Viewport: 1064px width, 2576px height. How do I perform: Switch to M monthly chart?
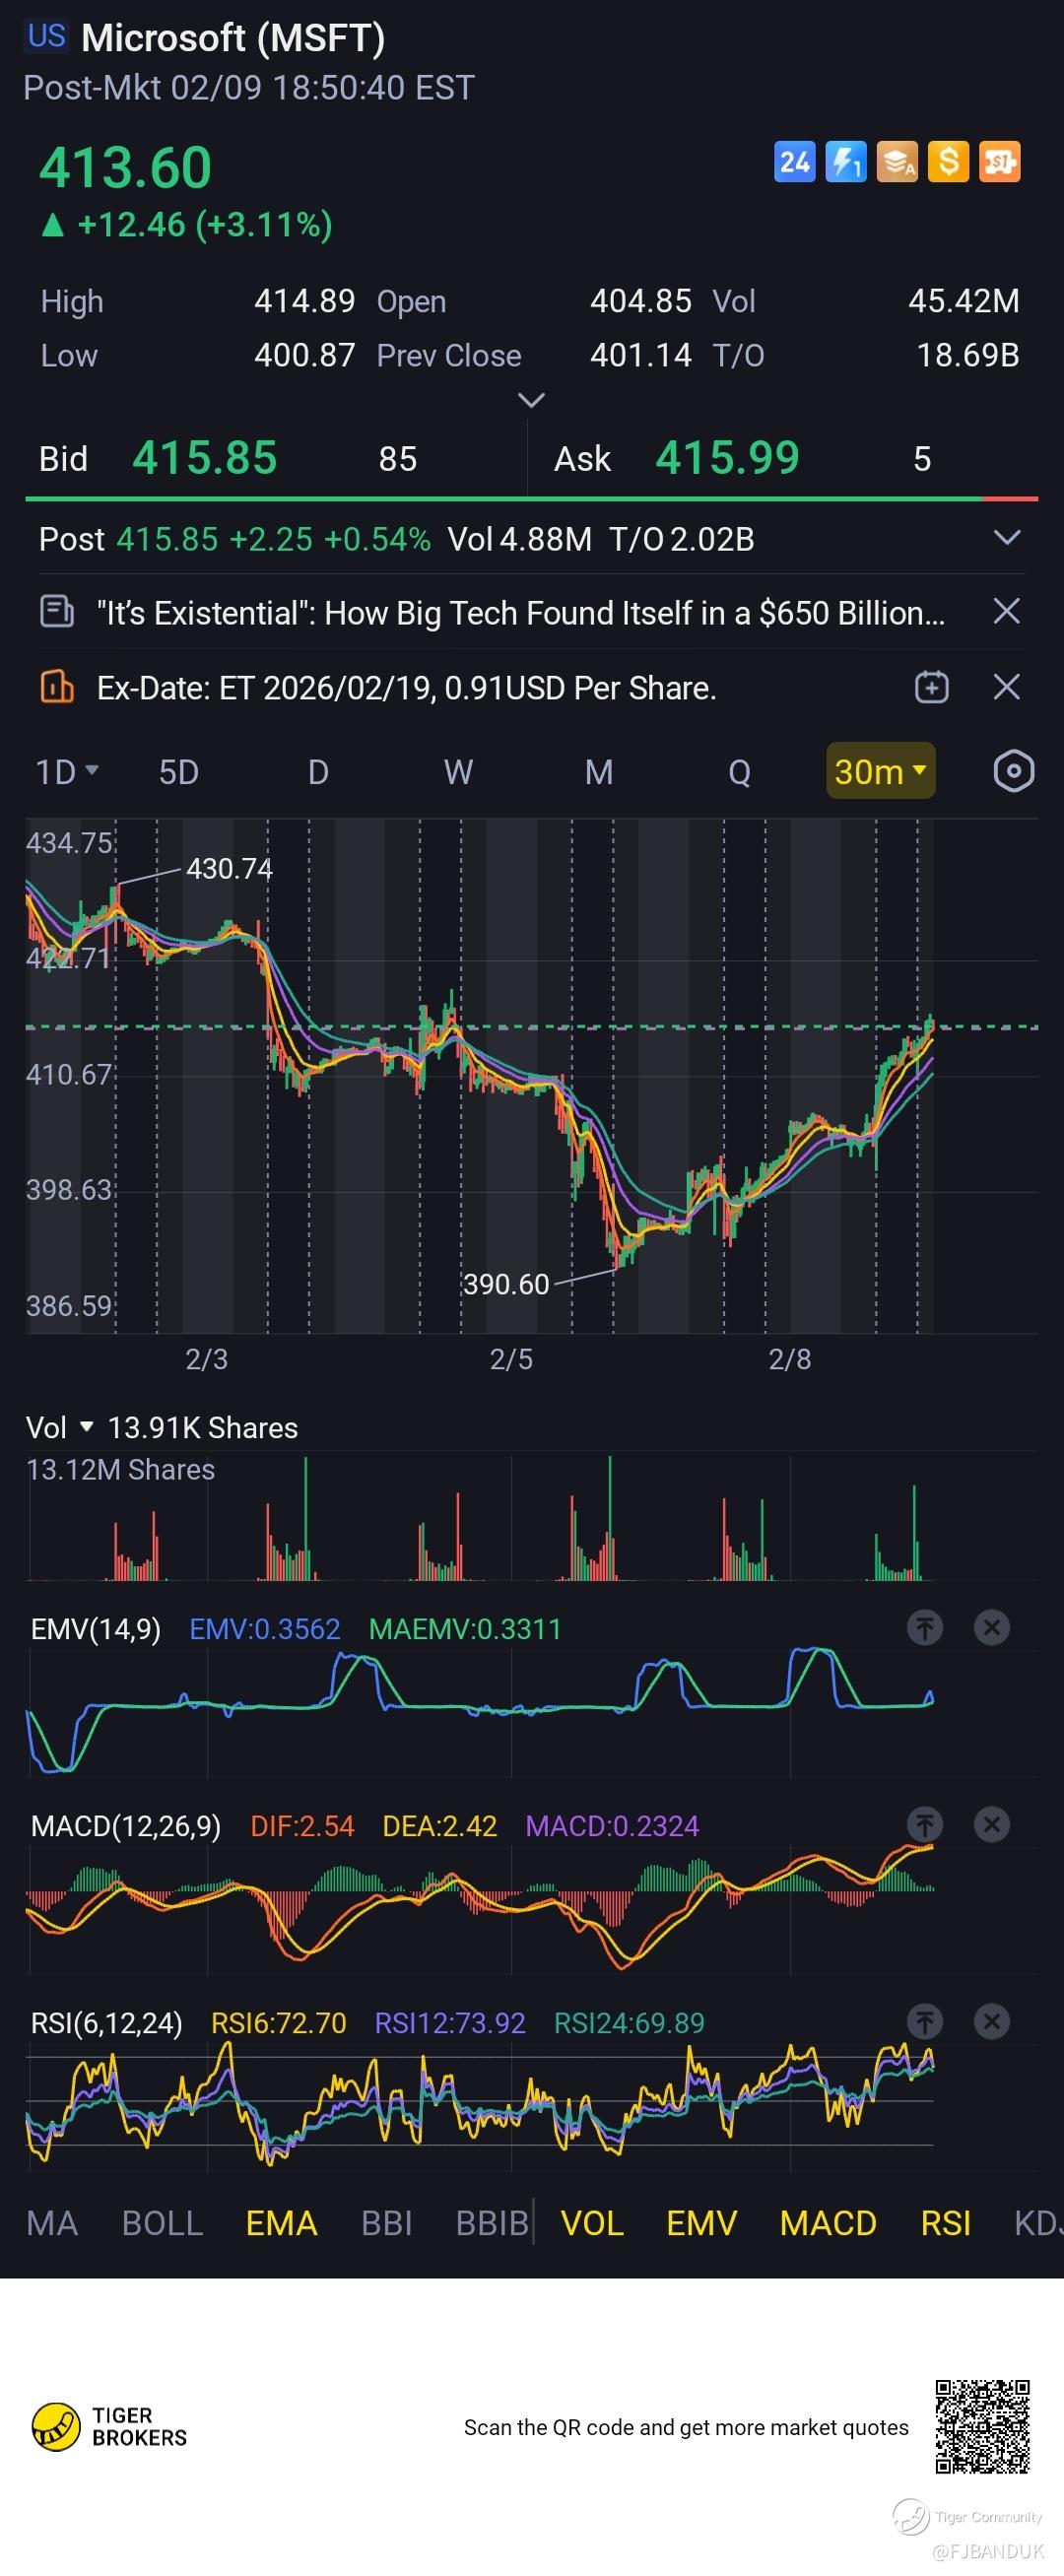pyautogui.click(x=598, y=772)
